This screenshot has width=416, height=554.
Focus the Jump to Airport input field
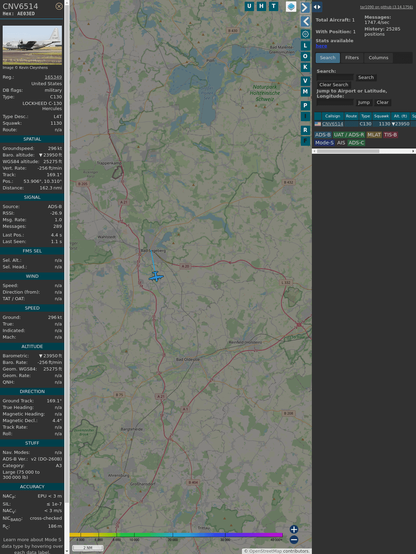coord(335,102)
